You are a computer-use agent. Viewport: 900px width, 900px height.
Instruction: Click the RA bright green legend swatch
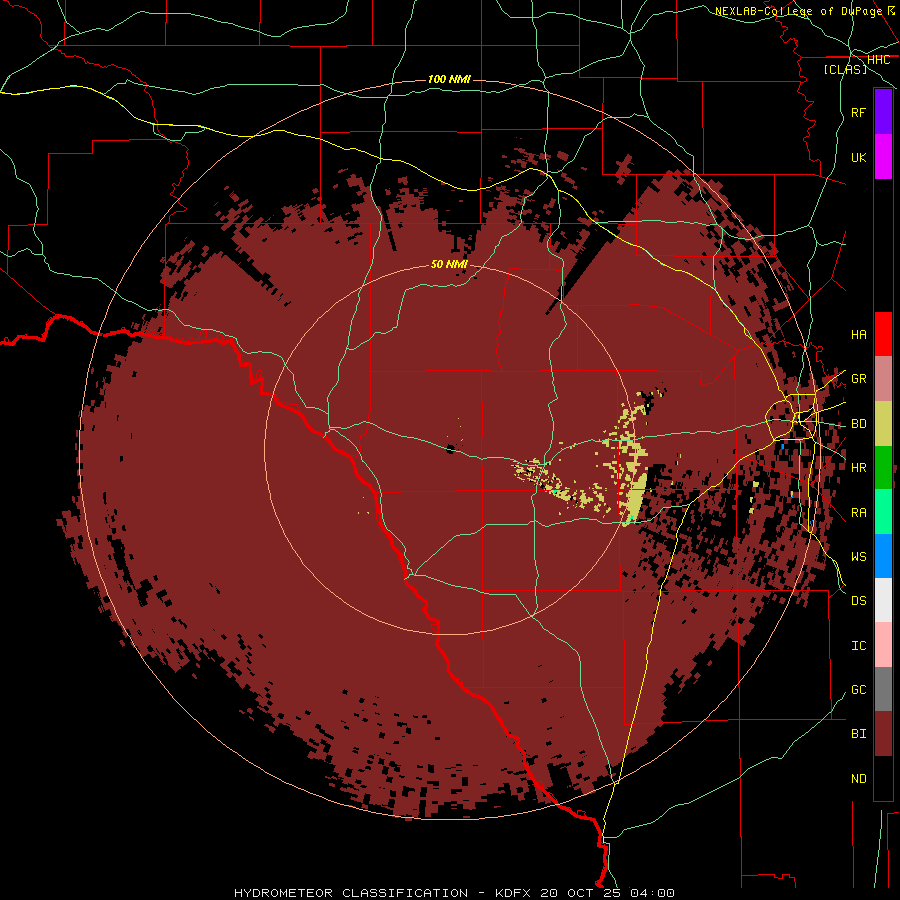(x=883, y=512)
